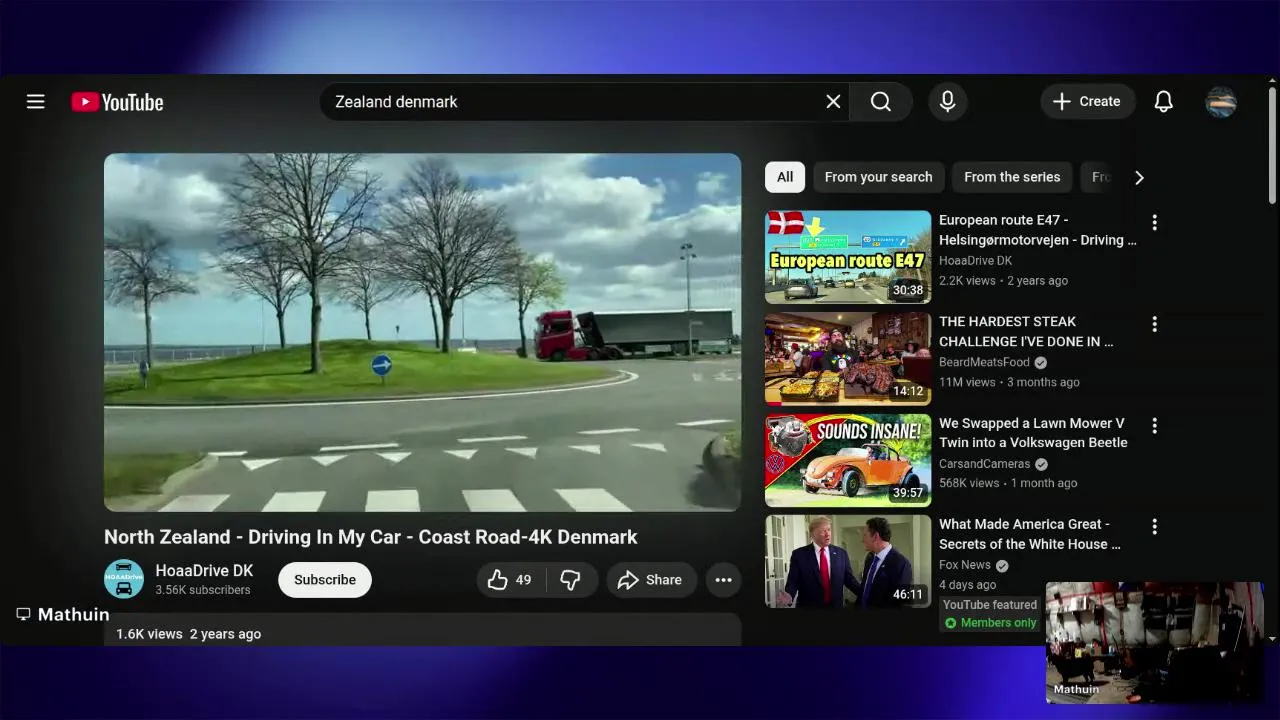Go to YouTube home via logo
The height and width of the screenshot is (720, 1280).
tap(117, 102)
